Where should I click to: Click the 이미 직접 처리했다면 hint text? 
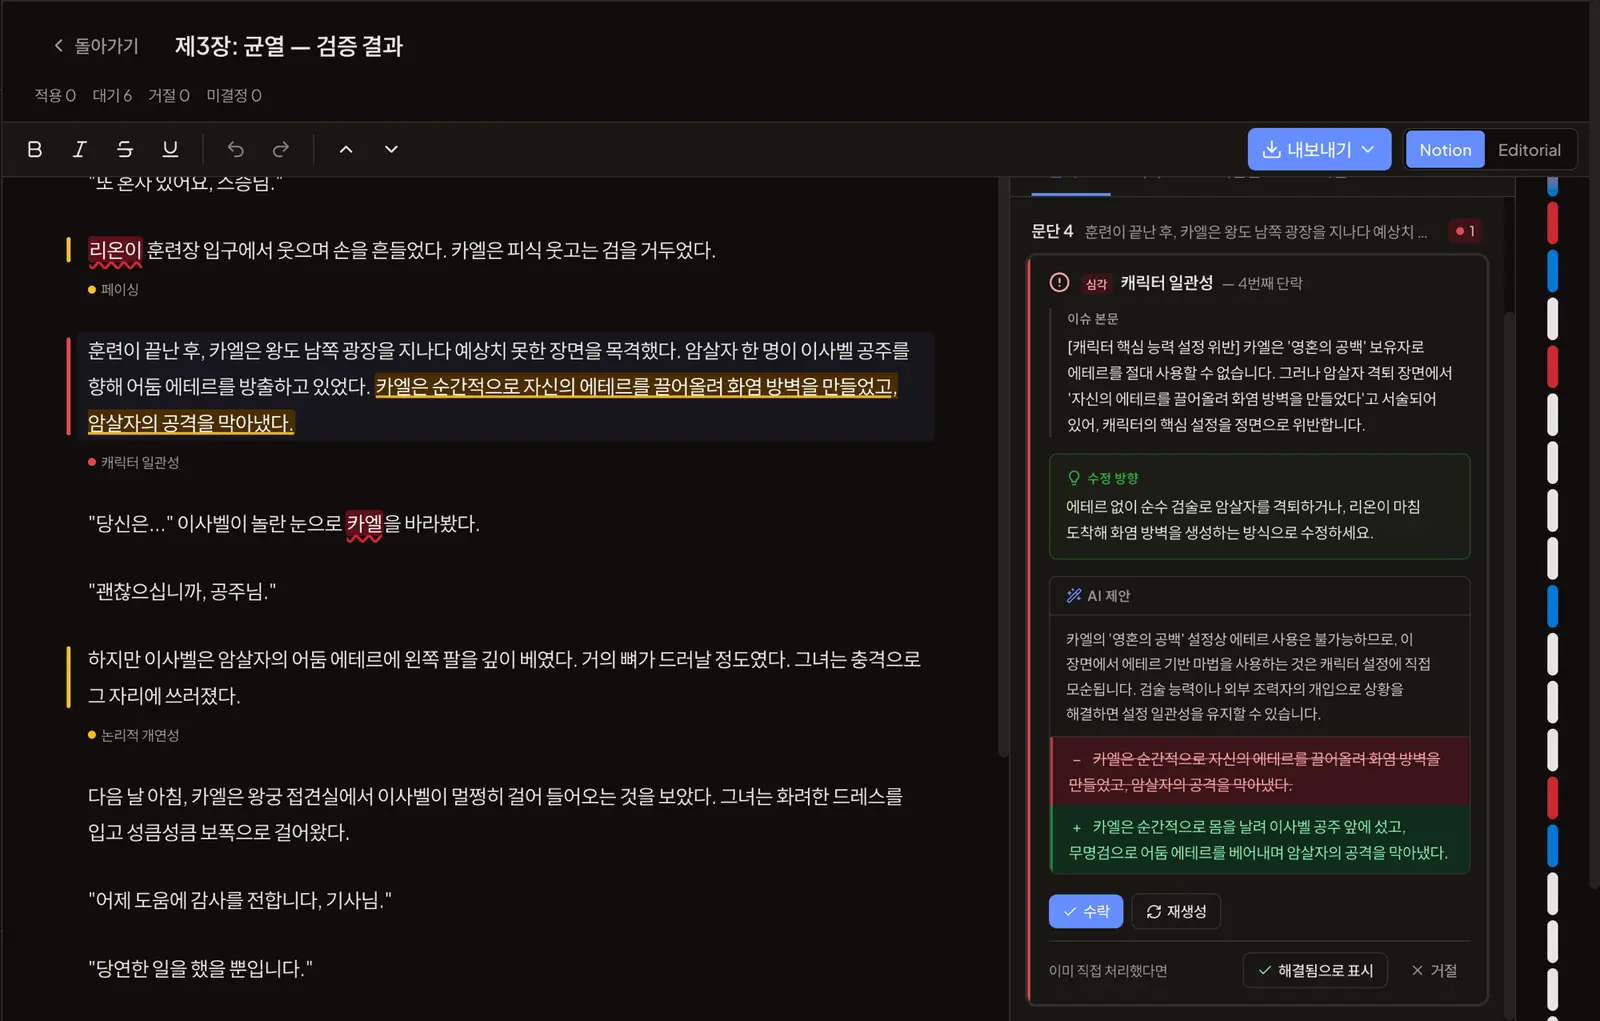pos(1108,971)
